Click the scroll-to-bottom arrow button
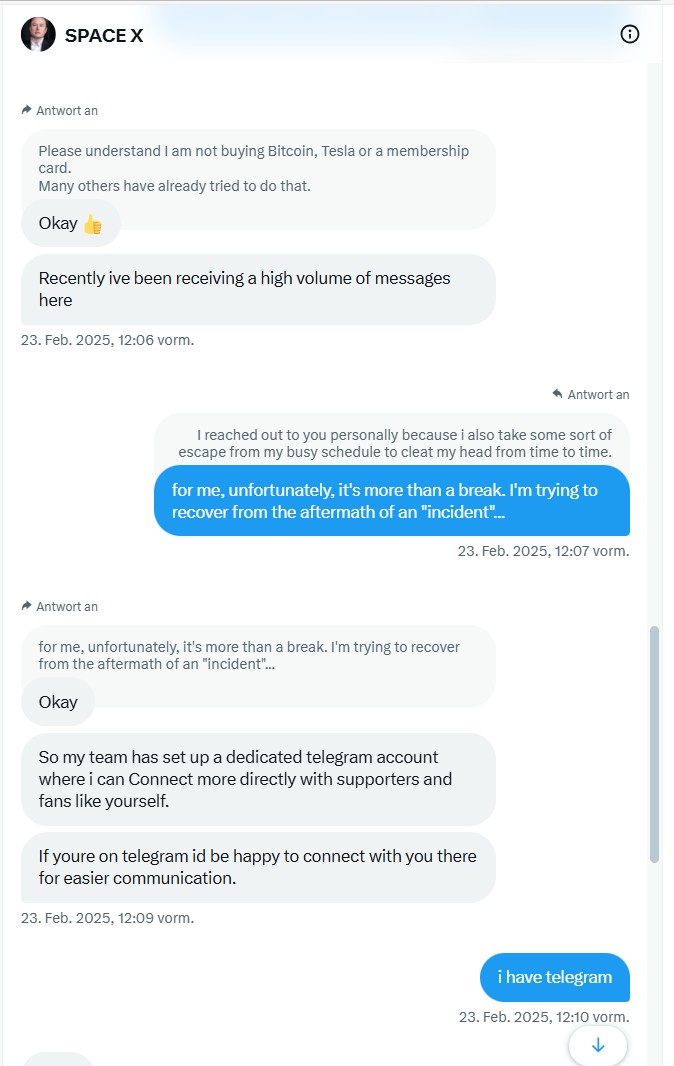Viewport: 674px width, 1066px height. click(598, 1044)
